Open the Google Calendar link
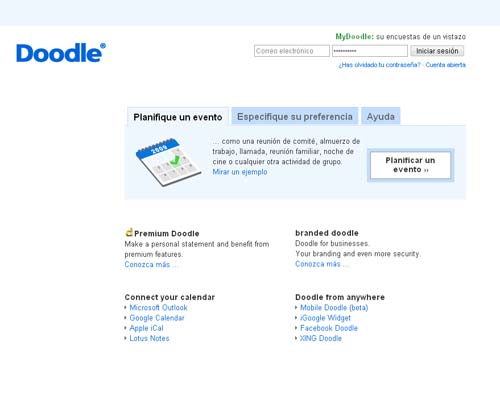Viewport: 500px width, 400px height. pyautogui.click(x=157, y=318)
